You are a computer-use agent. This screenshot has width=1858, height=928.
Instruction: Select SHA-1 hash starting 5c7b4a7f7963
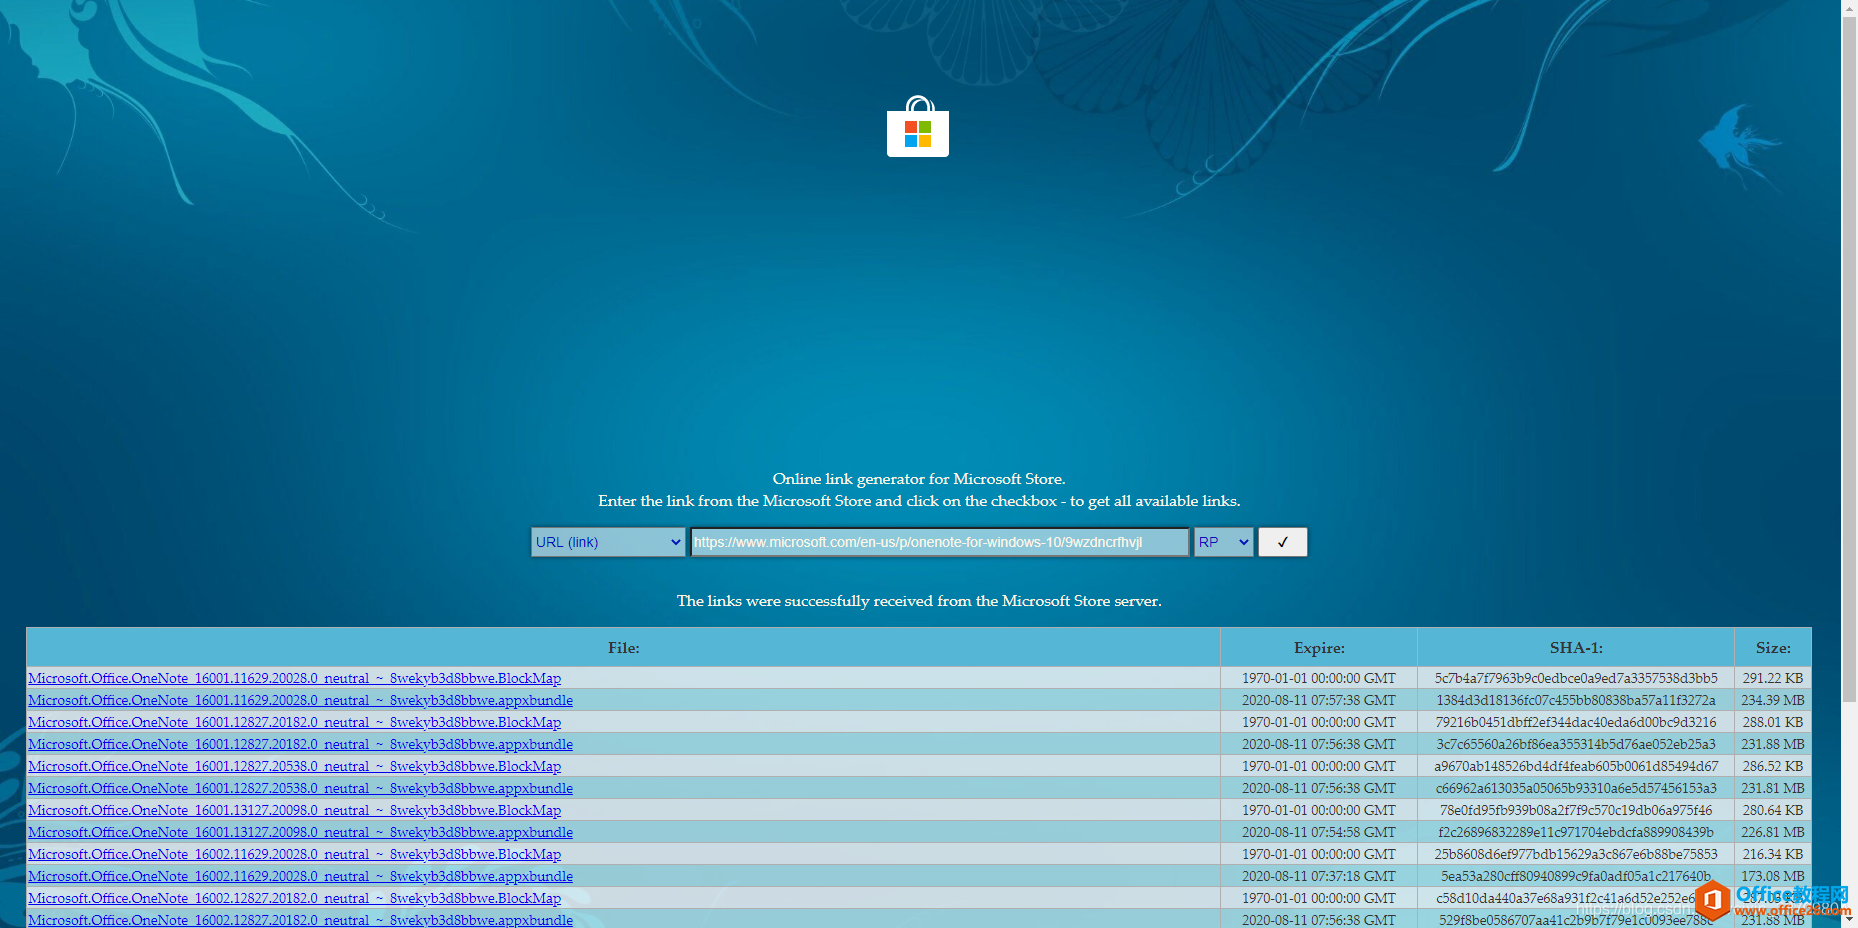(x=1576, y=678)
